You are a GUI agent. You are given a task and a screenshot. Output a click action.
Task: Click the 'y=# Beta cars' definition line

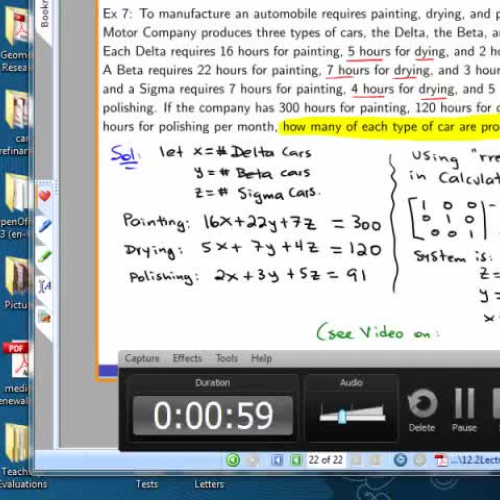click(252, 173)
